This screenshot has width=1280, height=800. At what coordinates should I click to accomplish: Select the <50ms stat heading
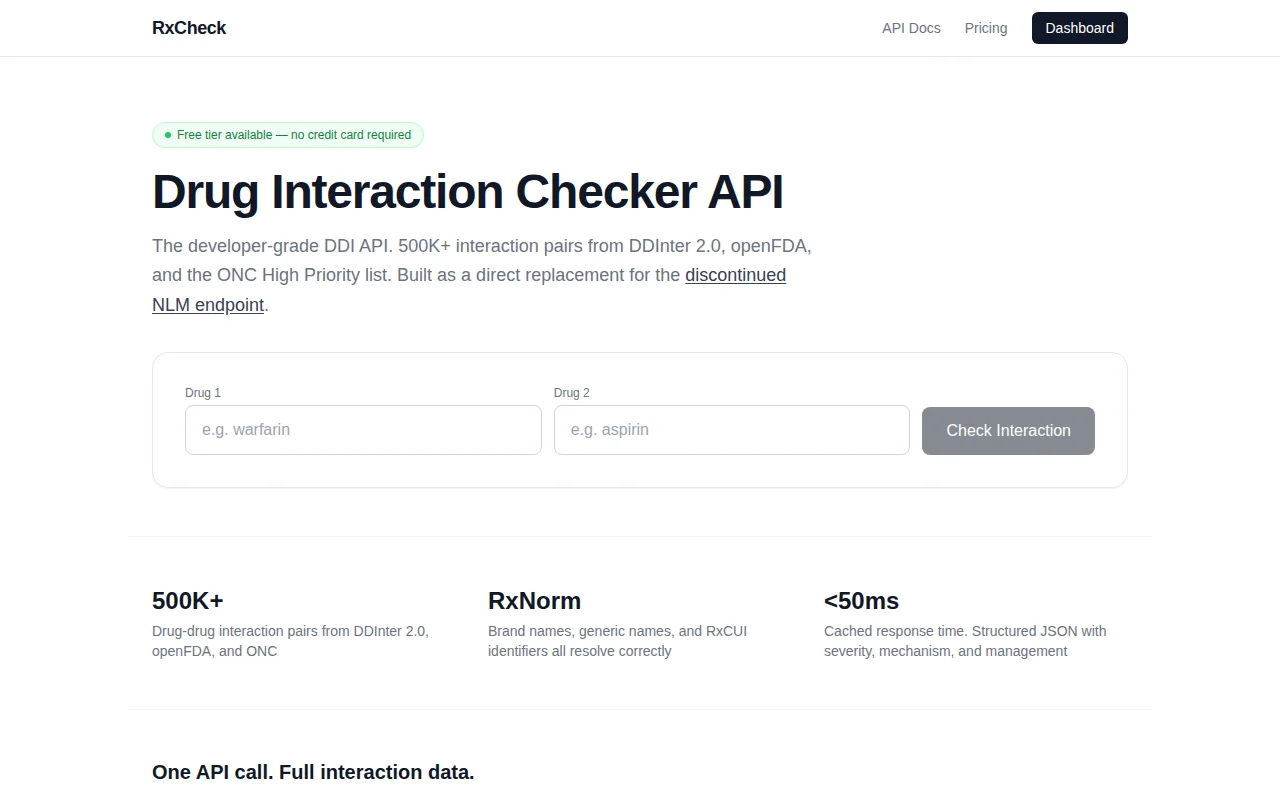861,601
